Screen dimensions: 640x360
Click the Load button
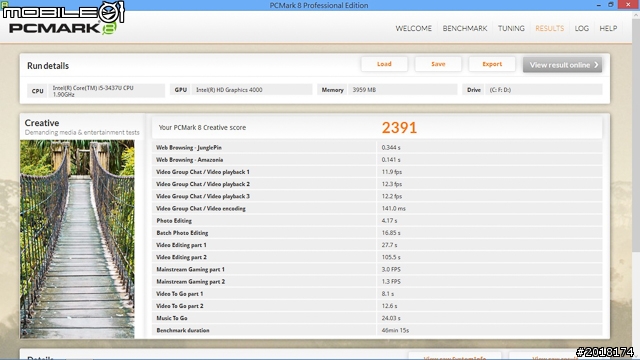click(x=384, y=64)
